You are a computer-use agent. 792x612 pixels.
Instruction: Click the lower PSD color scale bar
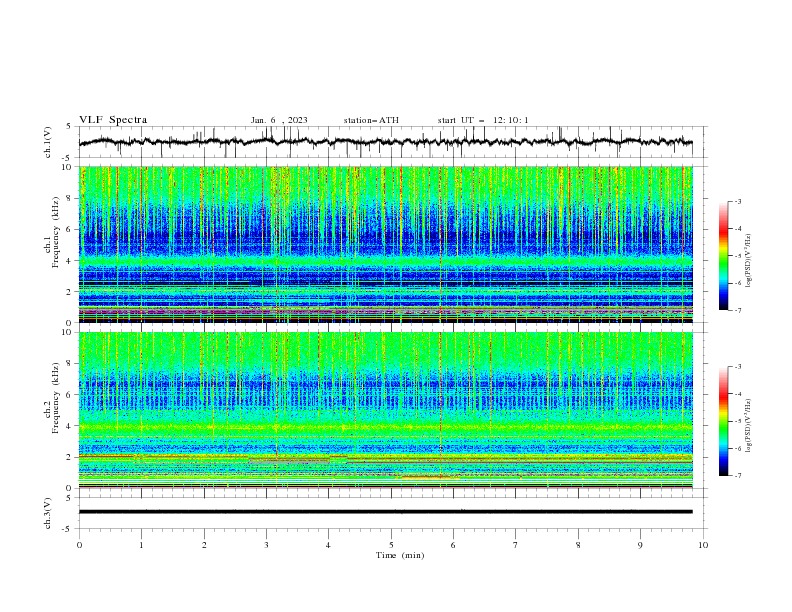point(723,421)
